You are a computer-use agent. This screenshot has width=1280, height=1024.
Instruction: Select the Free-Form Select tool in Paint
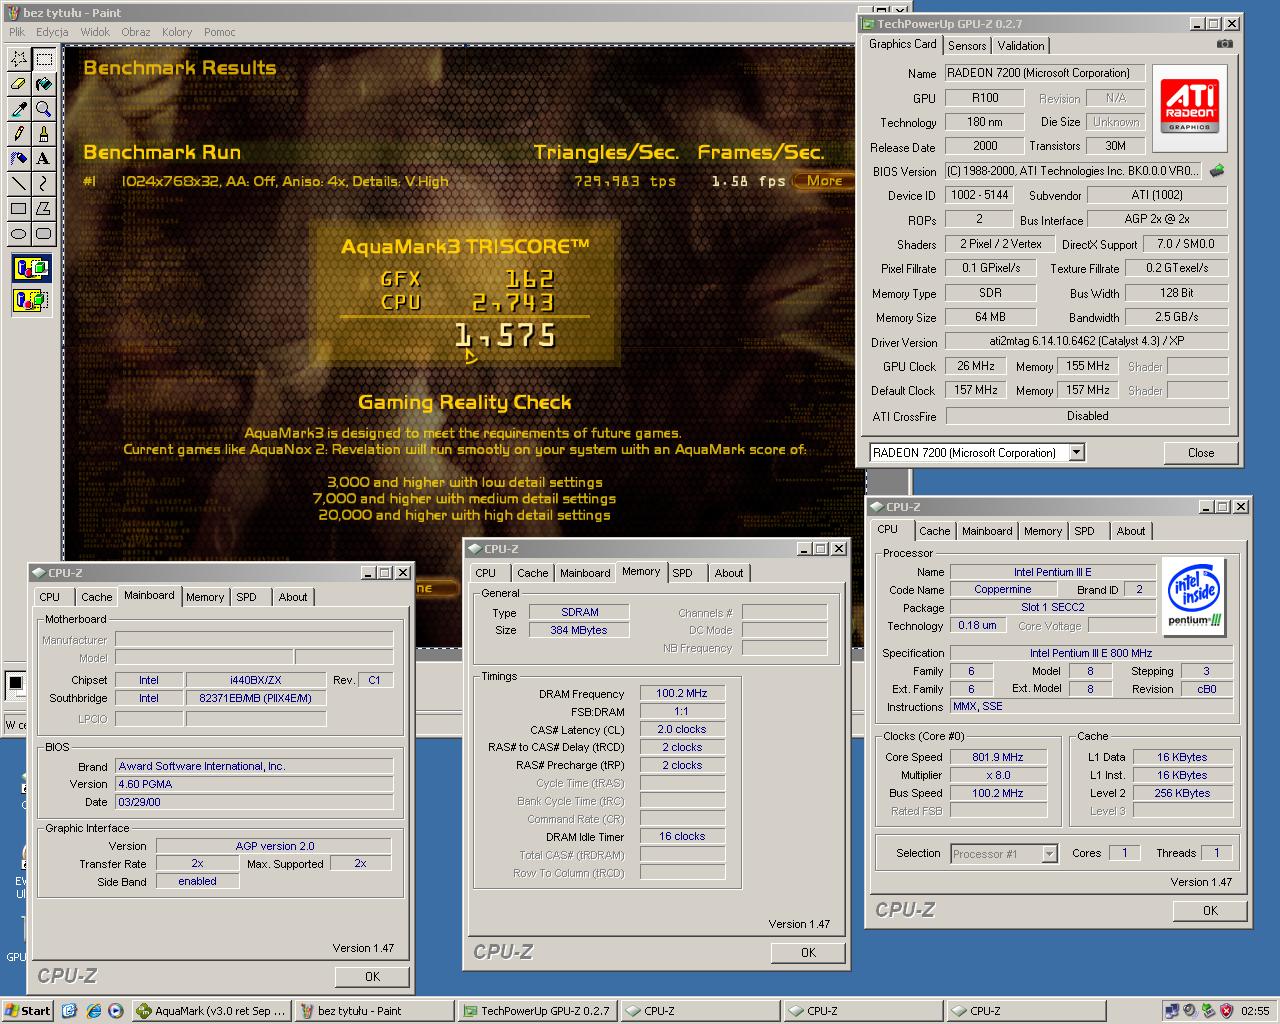18,59
